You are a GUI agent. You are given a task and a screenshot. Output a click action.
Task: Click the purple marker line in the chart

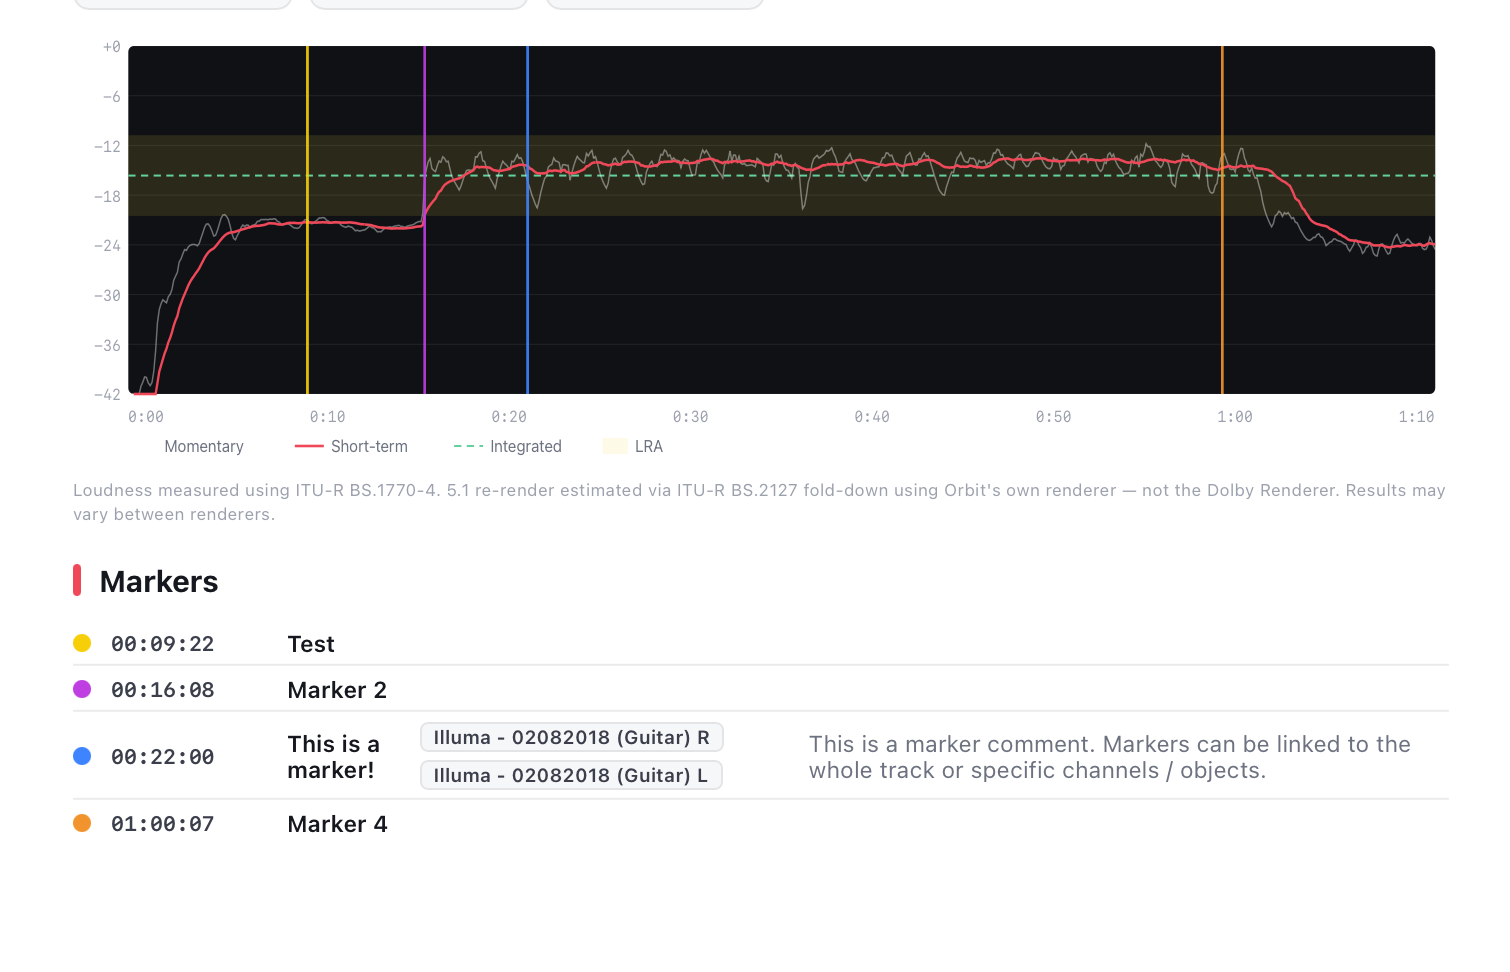click(425, 220)
